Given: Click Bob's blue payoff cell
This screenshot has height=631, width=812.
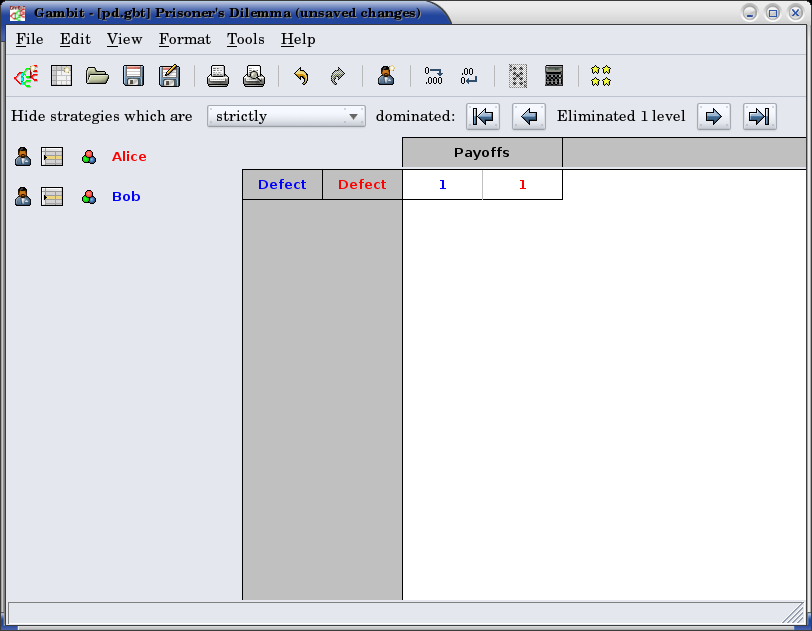Looking at the screenshot, I should [x=442, y=185].
